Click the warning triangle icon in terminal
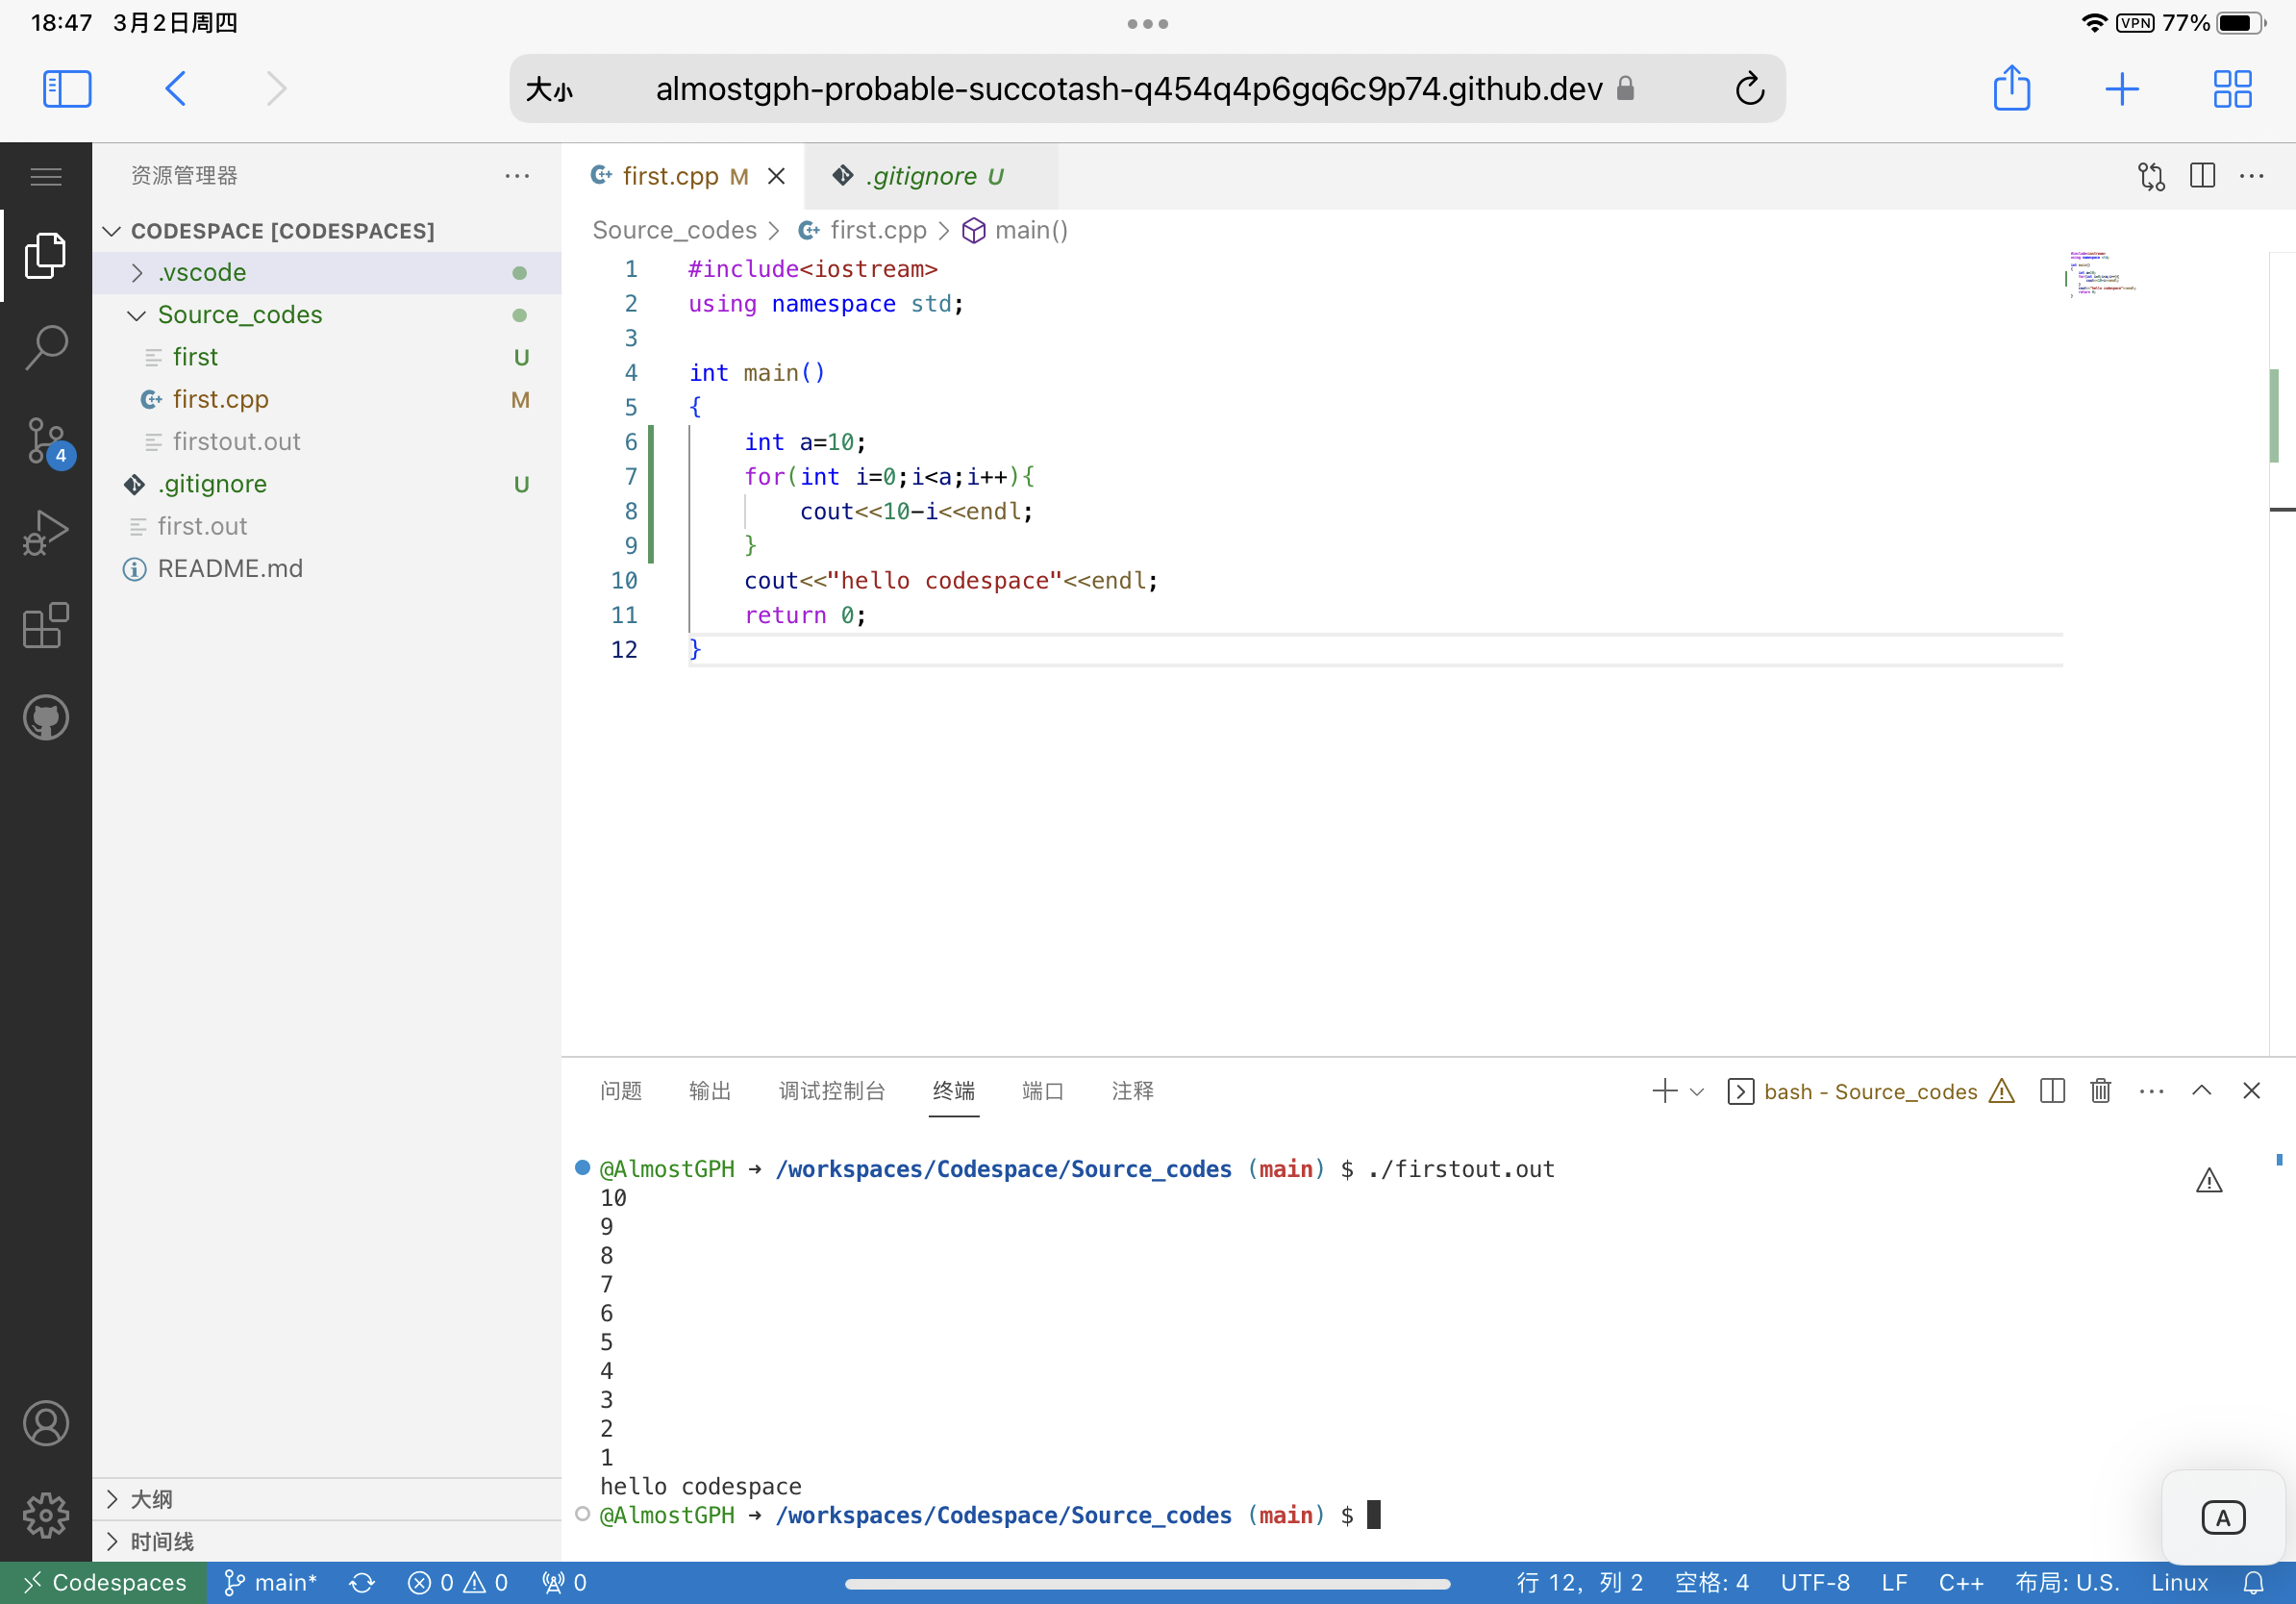Screen dimensions: 2296x1604 pos(2003,1090)
